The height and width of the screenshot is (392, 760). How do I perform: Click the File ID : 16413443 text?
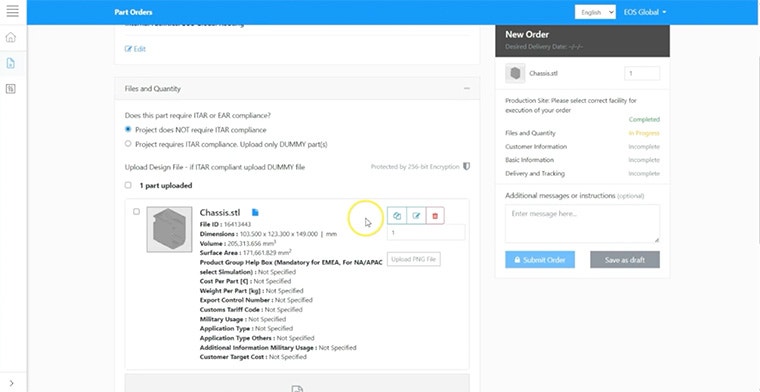tap(225, 224)
